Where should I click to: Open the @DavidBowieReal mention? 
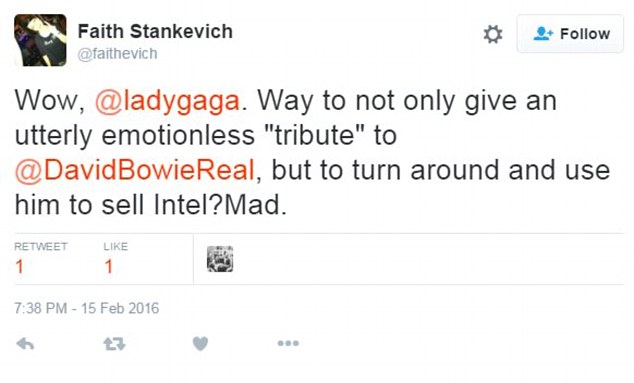(x=135, y=170)
